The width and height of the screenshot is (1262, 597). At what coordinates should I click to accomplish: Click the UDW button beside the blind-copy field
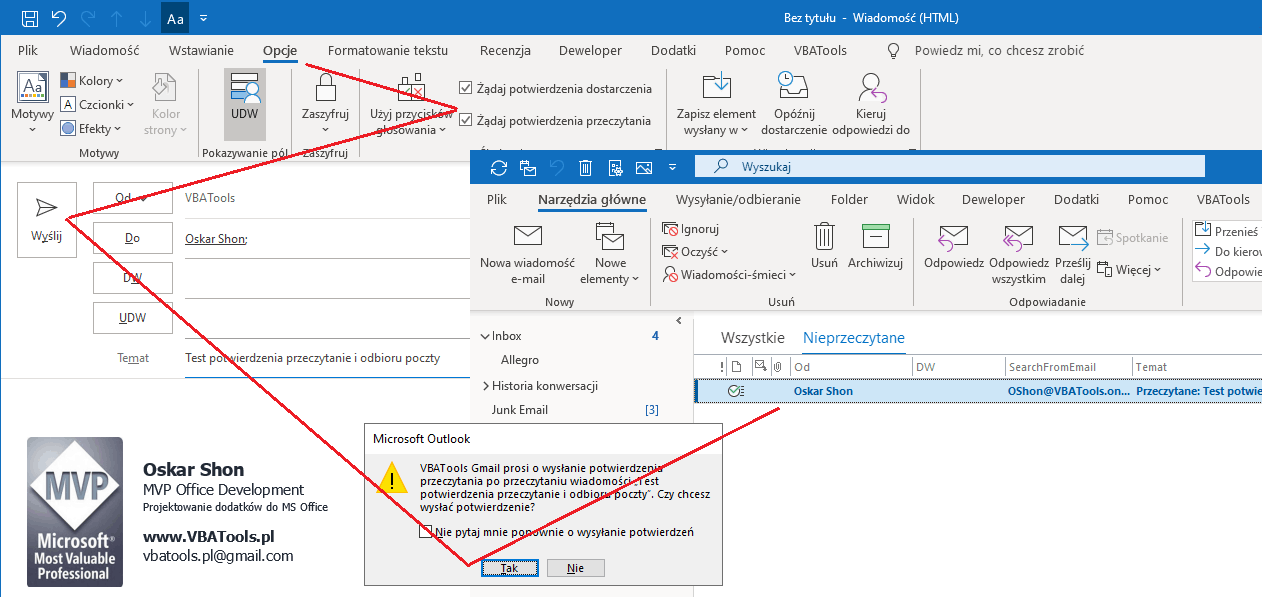pos(132,318)
